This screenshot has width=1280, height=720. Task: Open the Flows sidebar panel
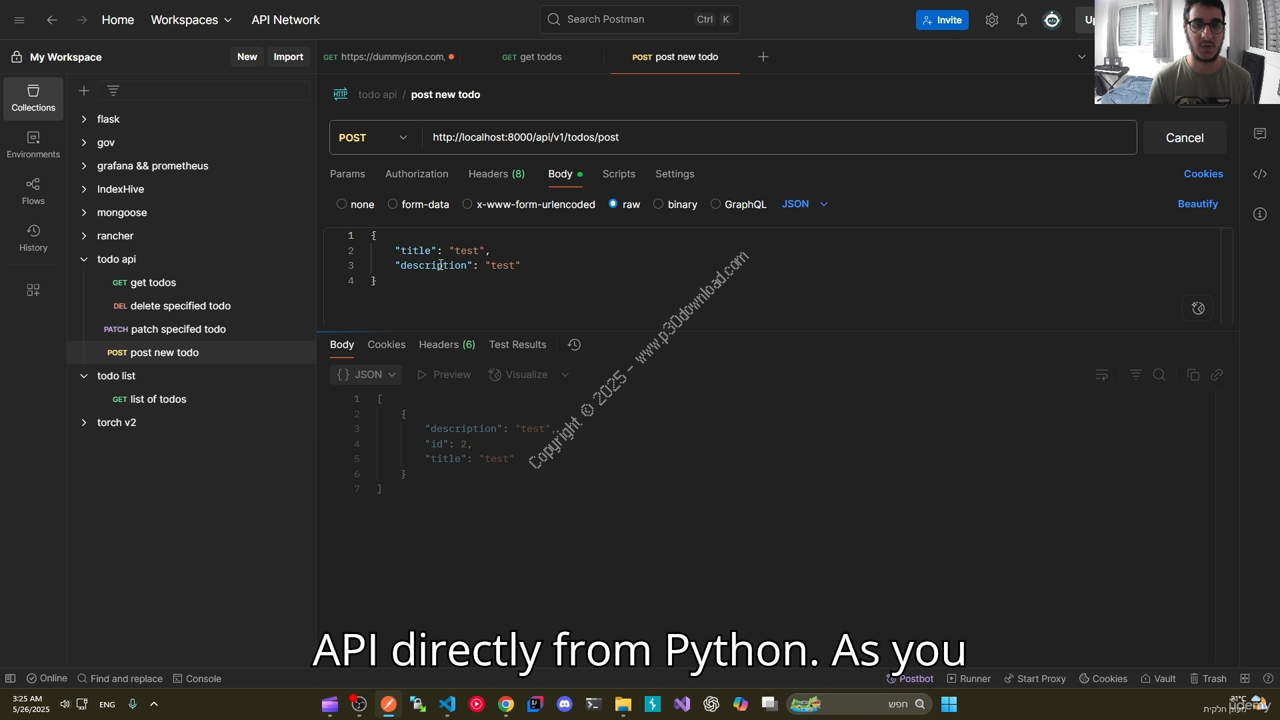33,191
